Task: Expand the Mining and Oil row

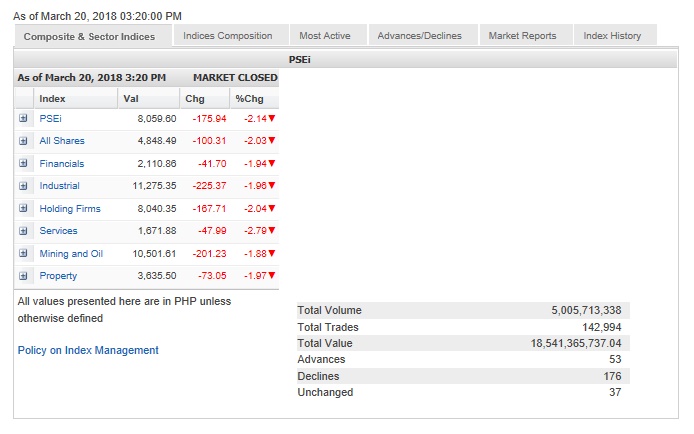Action: coord(23,253)
